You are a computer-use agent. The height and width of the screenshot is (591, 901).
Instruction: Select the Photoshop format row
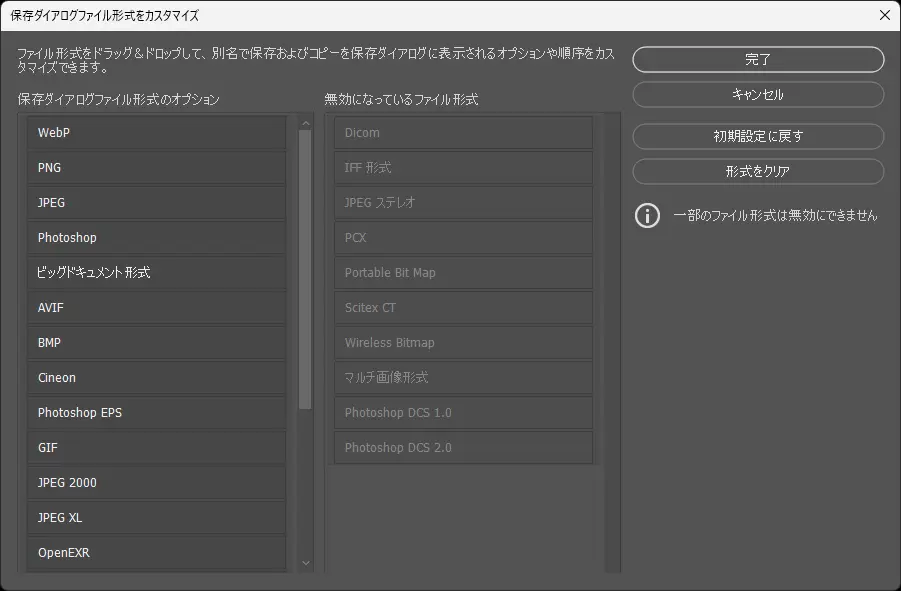(156, 238)
